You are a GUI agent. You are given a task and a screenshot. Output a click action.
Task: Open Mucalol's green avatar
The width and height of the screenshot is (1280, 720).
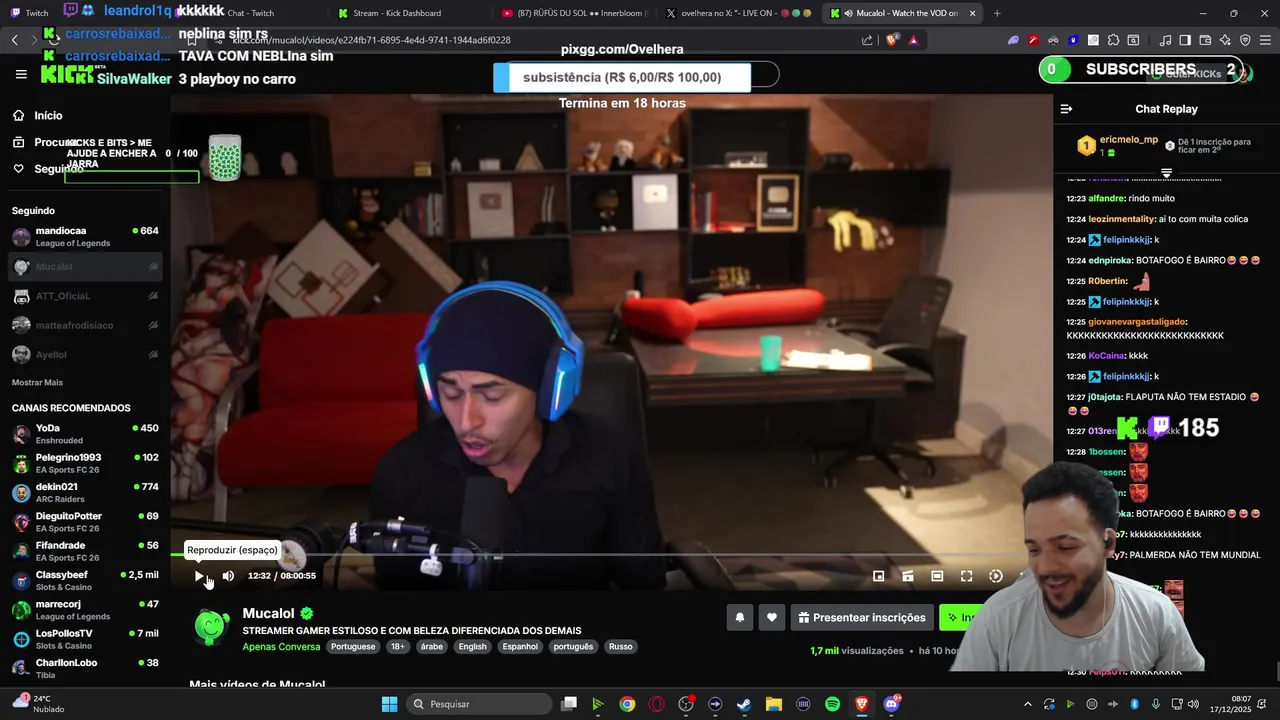click(211, 626)
